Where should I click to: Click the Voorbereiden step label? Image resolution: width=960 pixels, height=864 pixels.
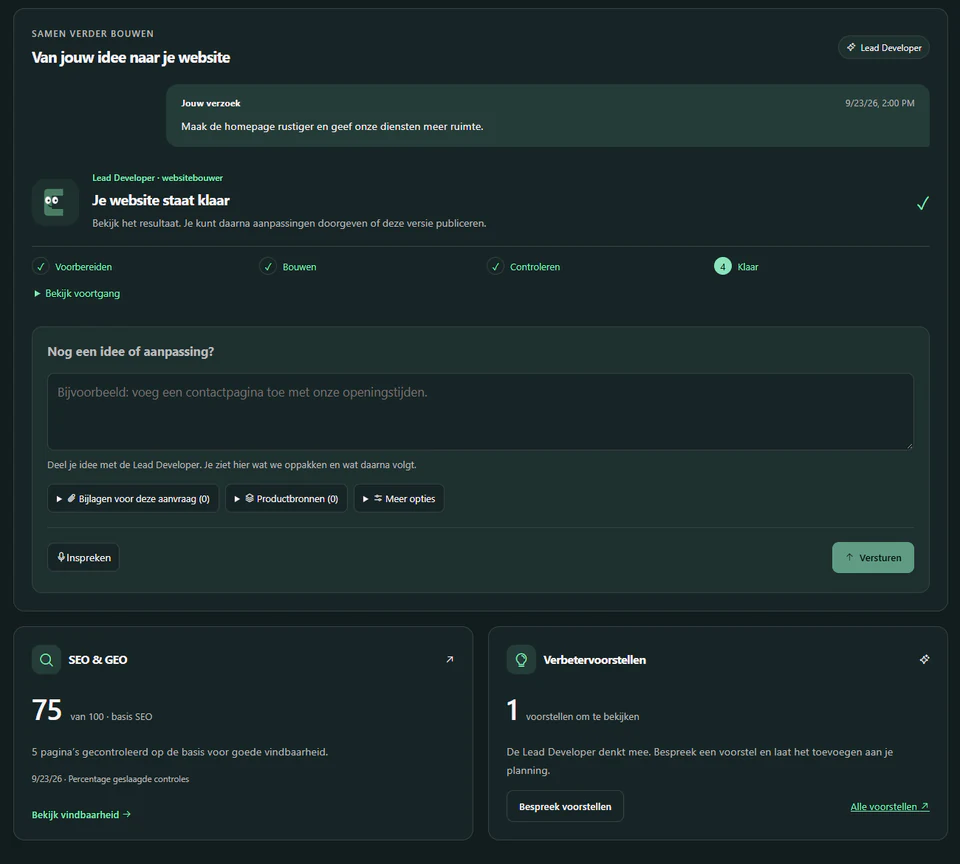pyautogui.click(x=83, y=267)
